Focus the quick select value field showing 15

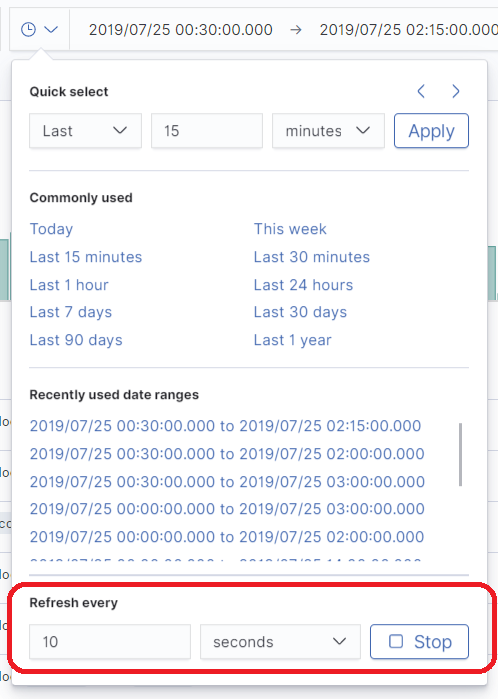click(207, 131)
